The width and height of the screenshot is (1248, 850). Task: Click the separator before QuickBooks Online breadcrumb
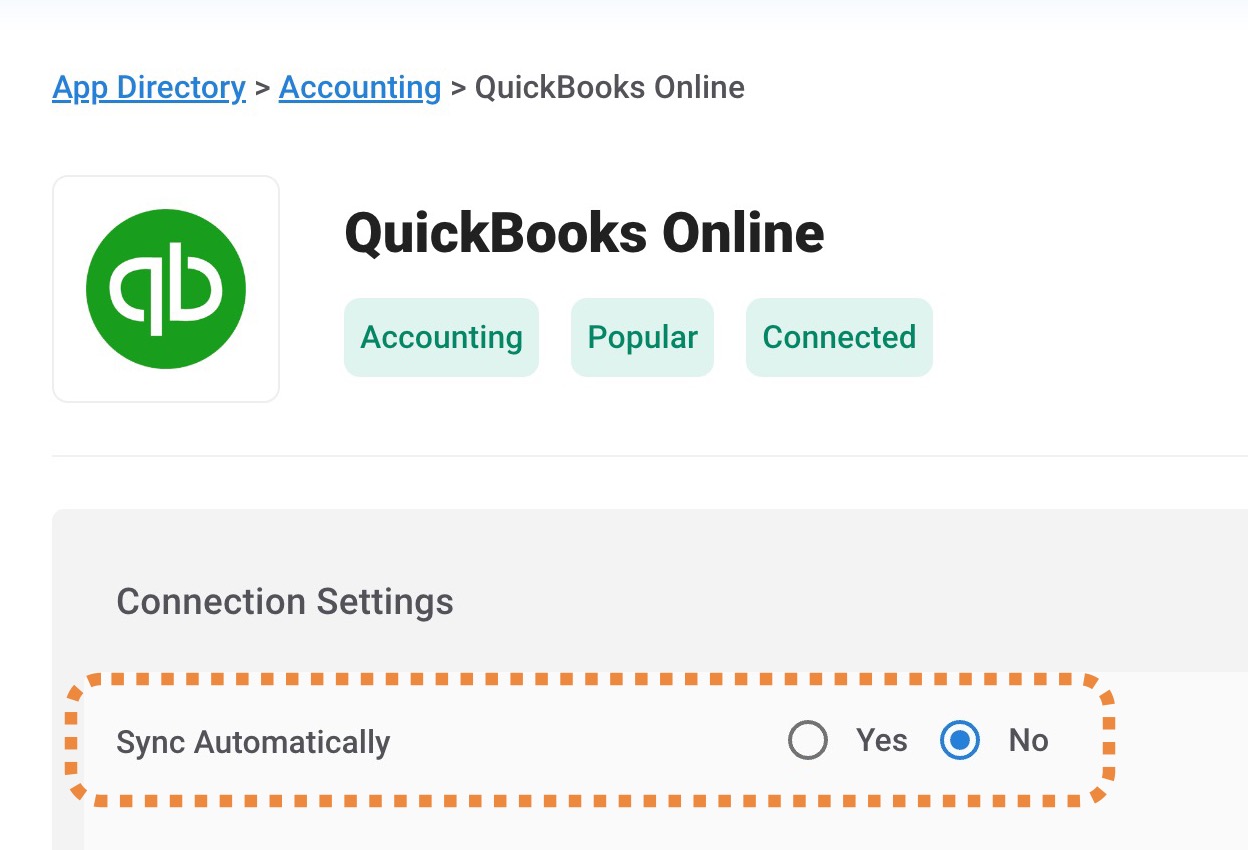[458, 88]
